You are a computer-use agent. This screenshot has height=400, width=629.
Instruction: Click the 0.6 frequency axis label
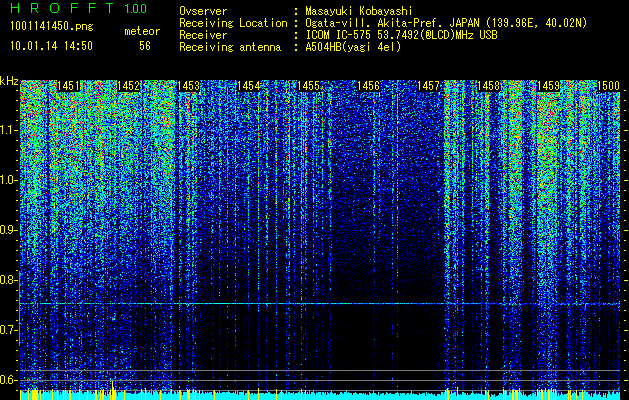click(9, 380)
